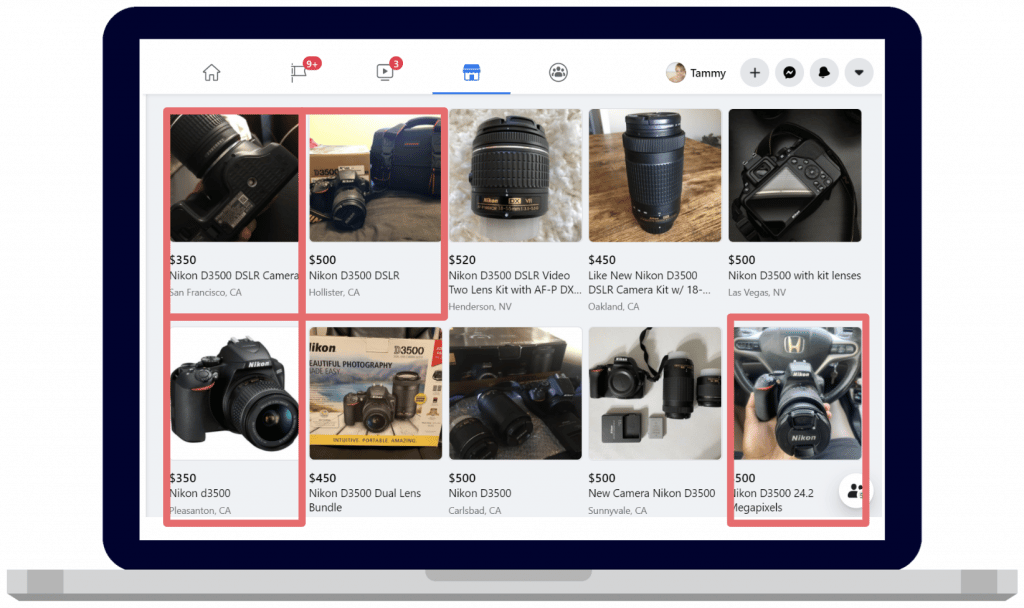Open the photo of camera in Honda car
This screenshot has height=608, width=1024.
(x=797, y=394)
